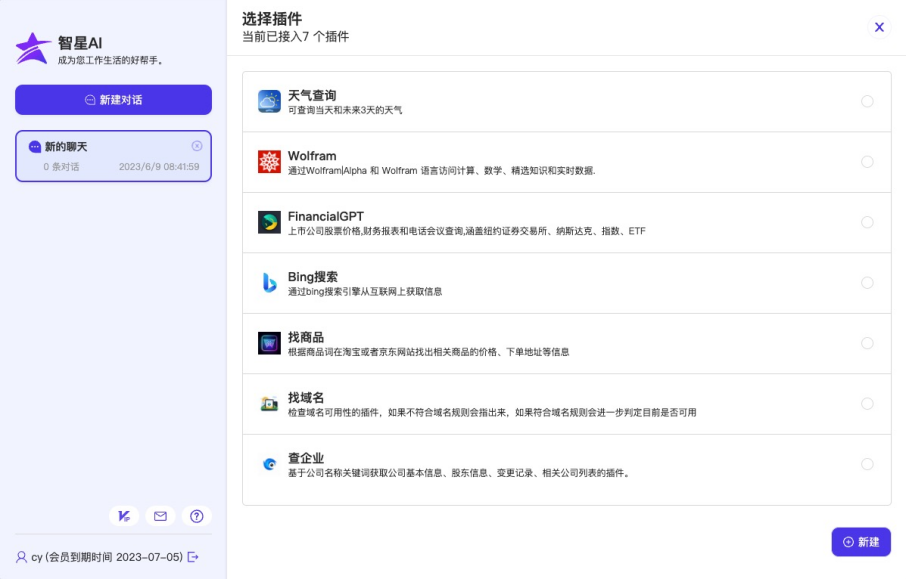Click the cy user account name
Viewport: 906px width, 579px height.
pyautogui.click(x=36, y=557)
